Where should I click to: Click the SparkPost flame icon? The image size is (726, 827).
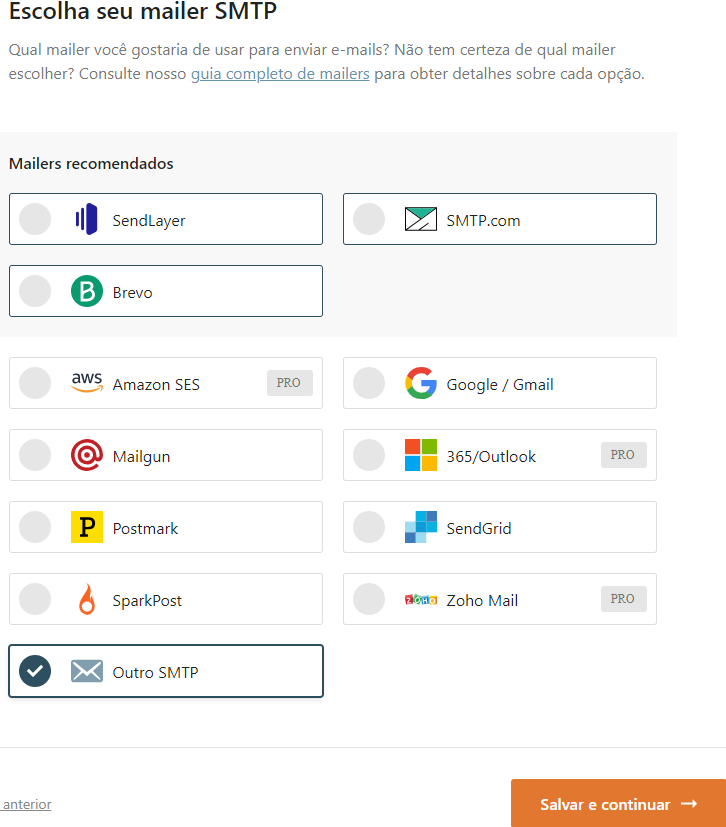(87, 599)
